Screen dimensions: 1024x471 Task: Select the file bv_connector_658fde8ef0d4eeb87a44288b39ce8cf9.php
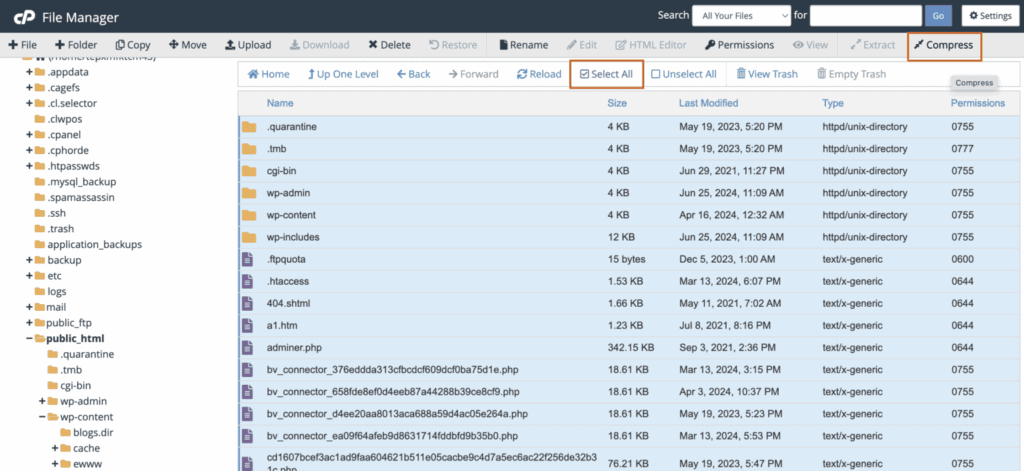393,392
